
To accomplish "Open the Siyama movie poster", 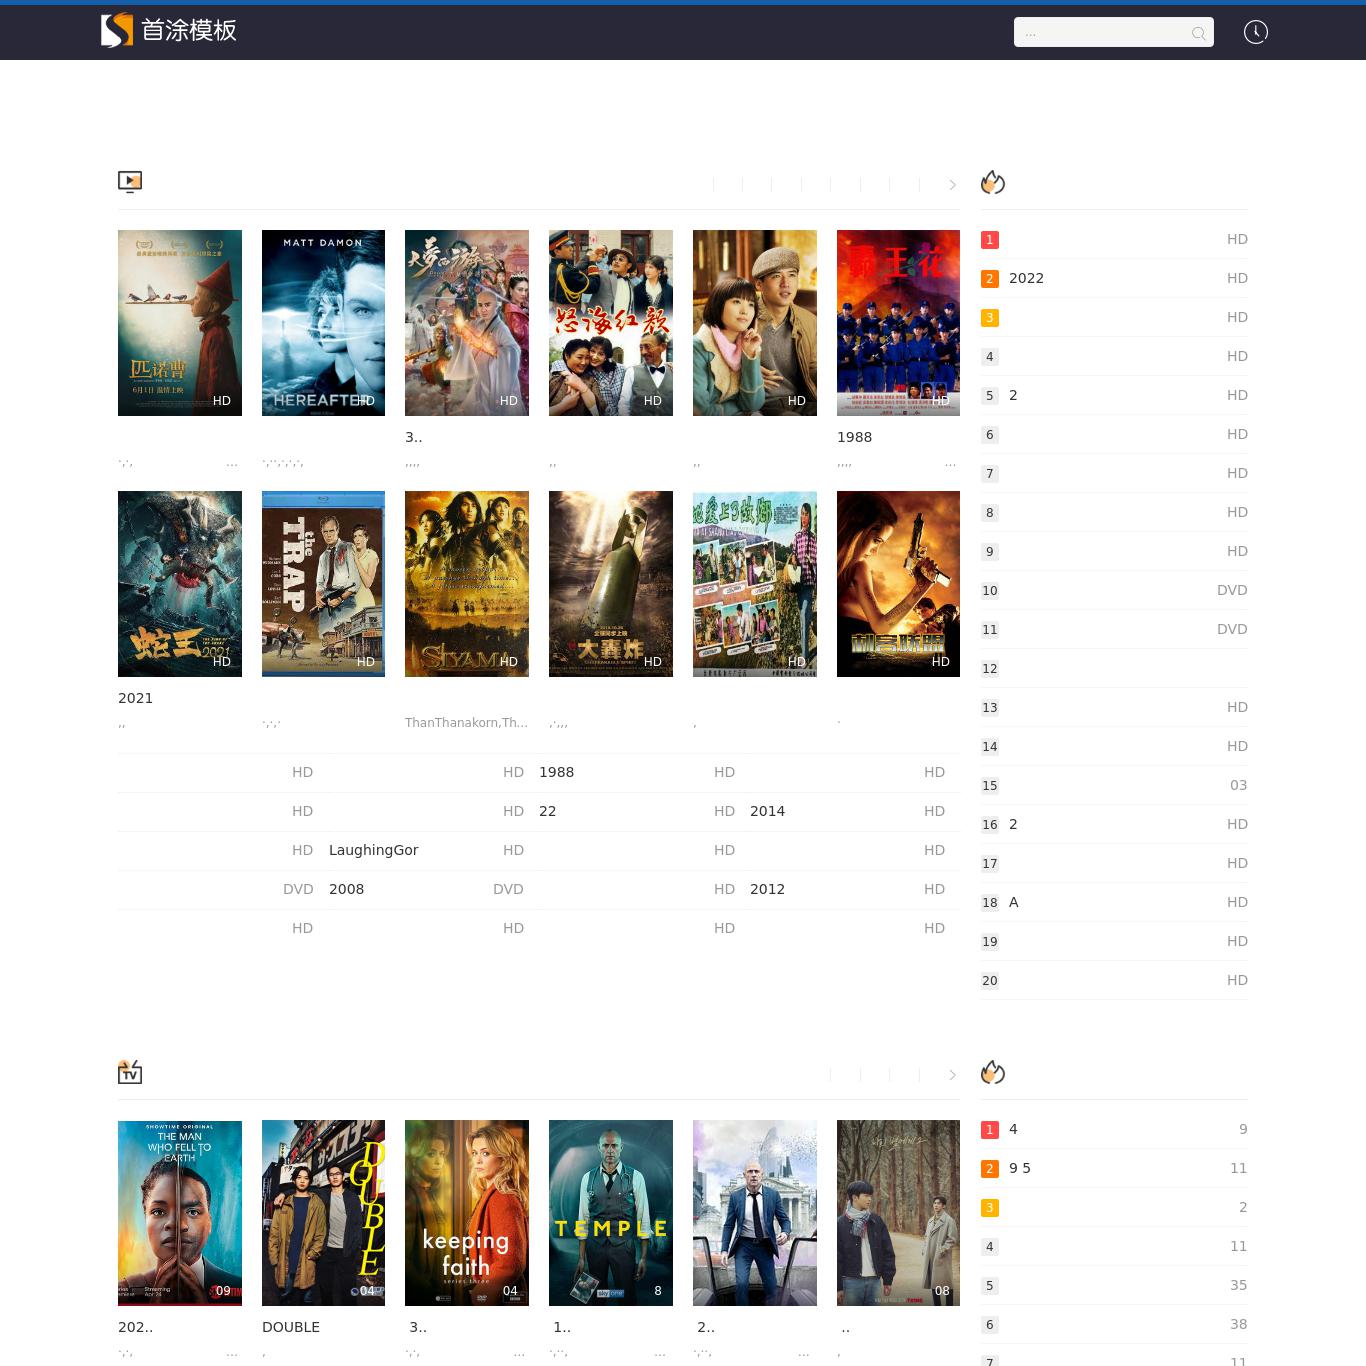I will [x=467, y=584].
